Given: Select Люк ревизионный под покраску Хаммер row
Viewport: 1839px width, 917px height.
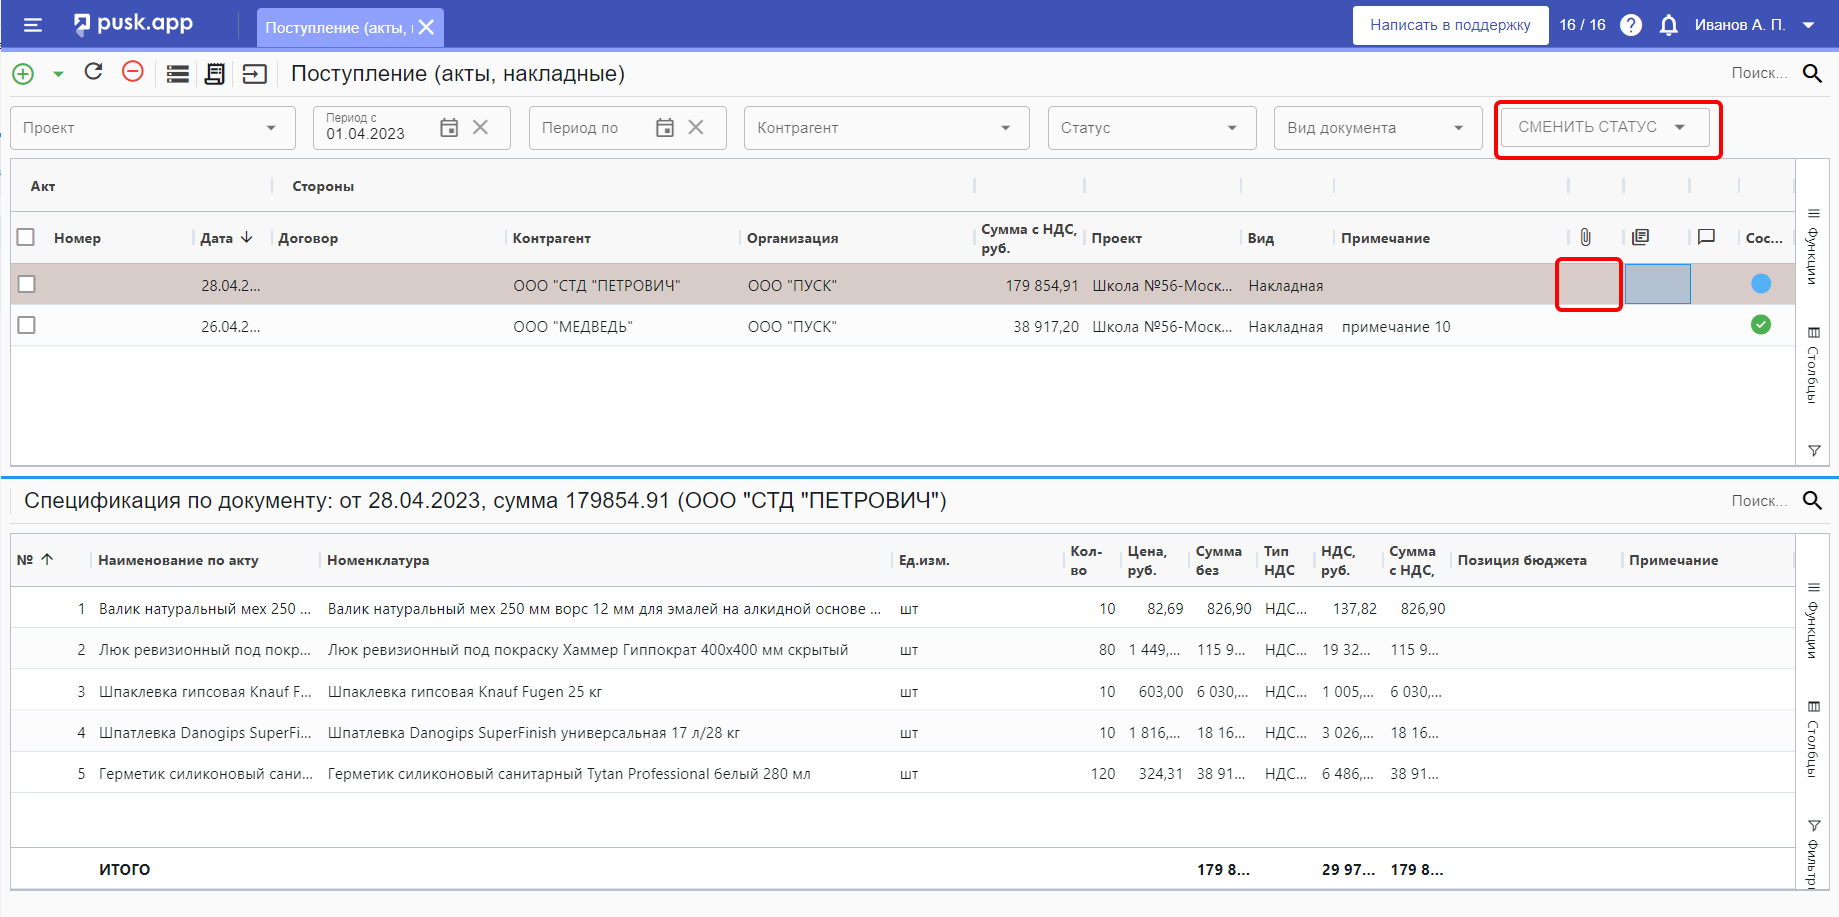Looking at the screenshot, I should click(x=903, y=649).
